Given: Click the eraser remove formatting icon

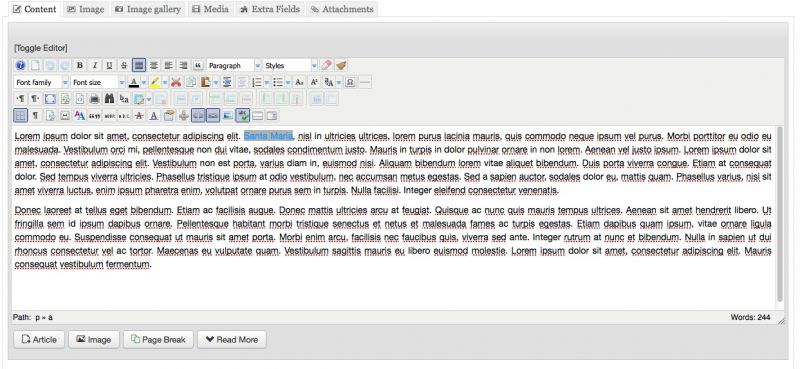Looking at the screenshot, I should click(x=327, y=65).
